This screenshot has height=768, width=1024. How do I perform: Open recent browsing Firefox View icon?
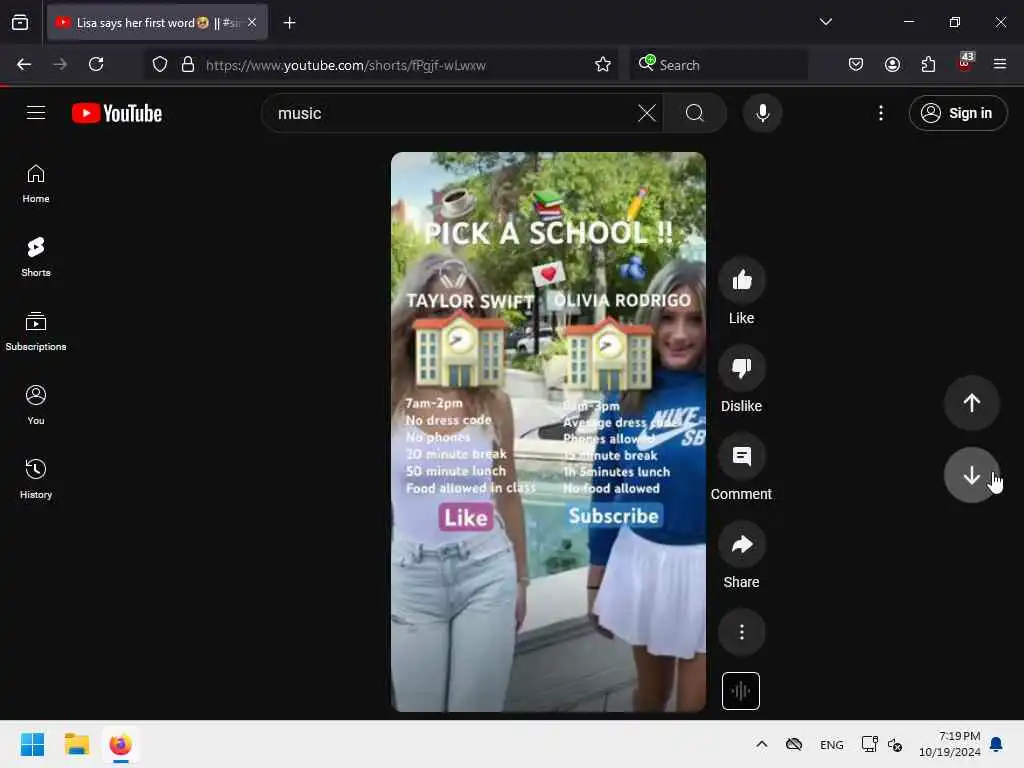[20, 22]
